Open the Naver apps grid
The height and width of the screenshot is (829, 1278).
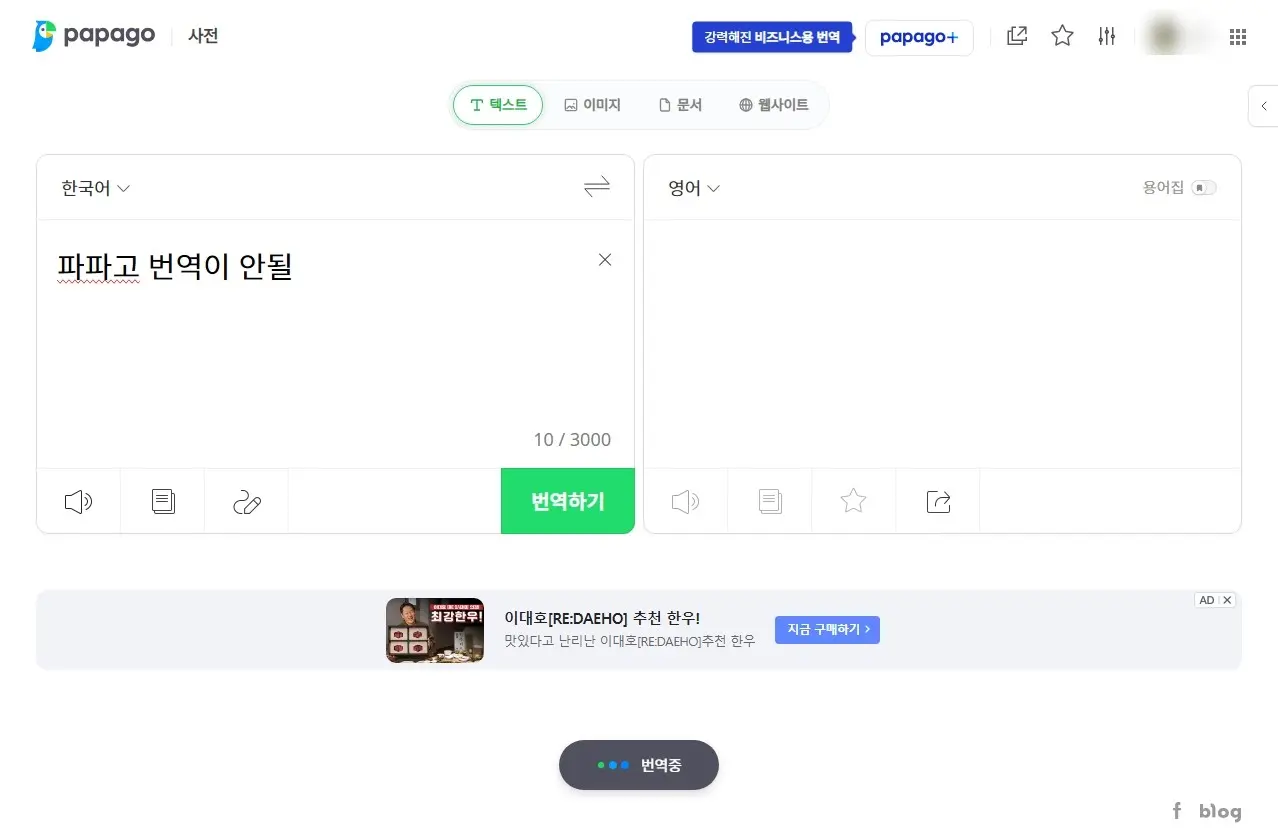1238,36
